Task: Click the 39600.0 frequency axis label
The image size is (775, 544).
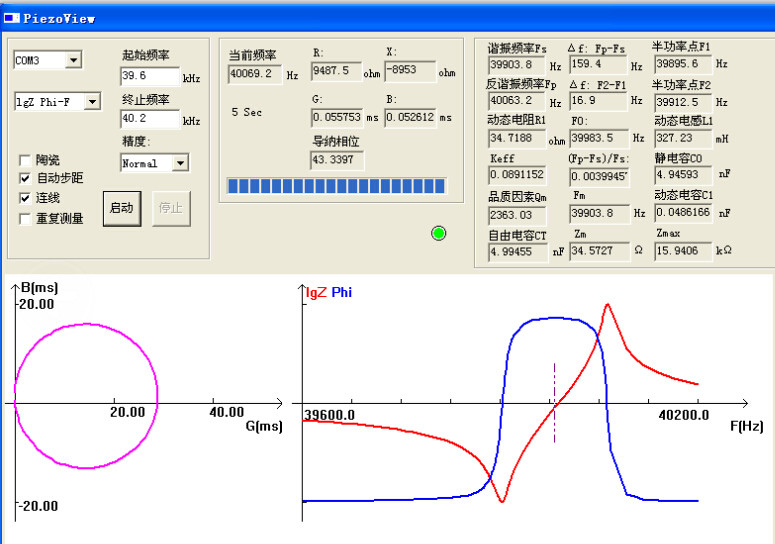Action: pos(329,415)
